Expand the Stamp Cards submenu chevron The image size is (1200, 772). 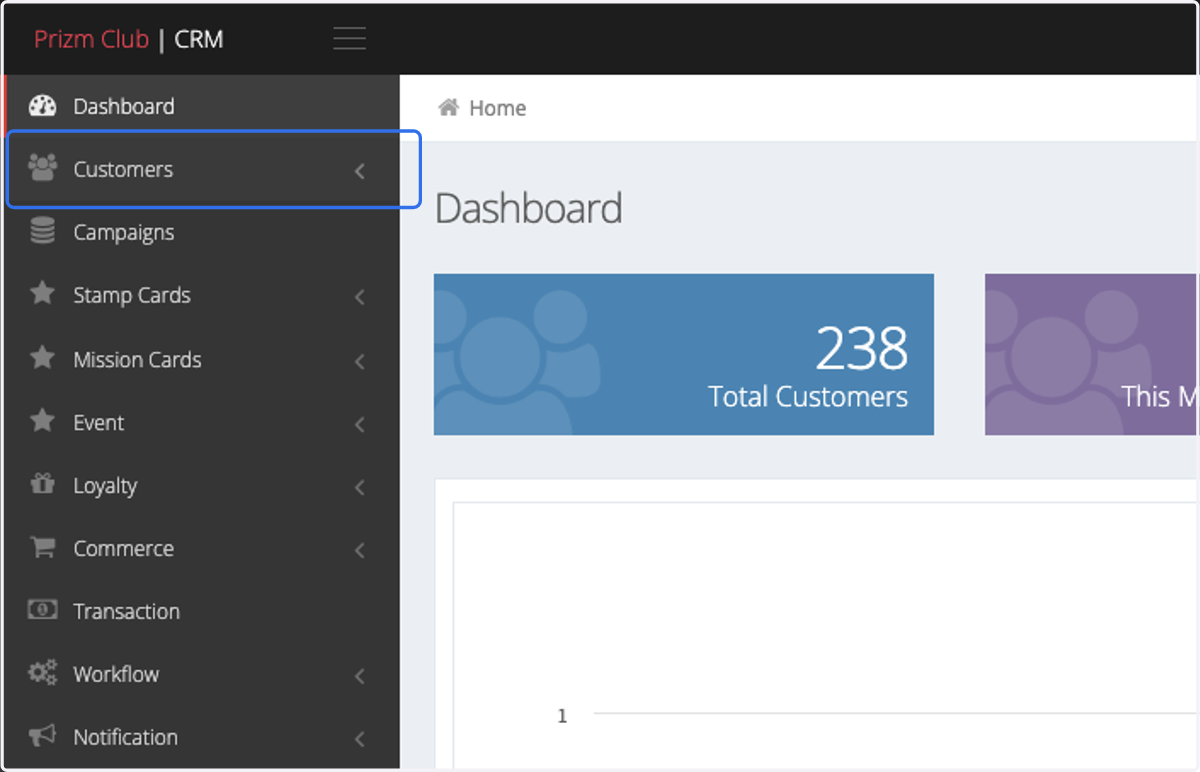point(360,297)
